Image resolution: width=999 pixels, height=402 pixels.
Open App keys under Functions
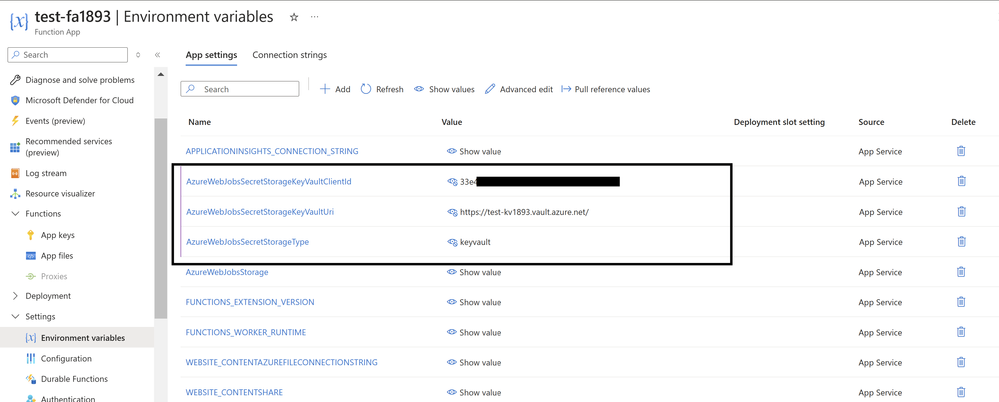pyautogui.click(x=57, y=235)
